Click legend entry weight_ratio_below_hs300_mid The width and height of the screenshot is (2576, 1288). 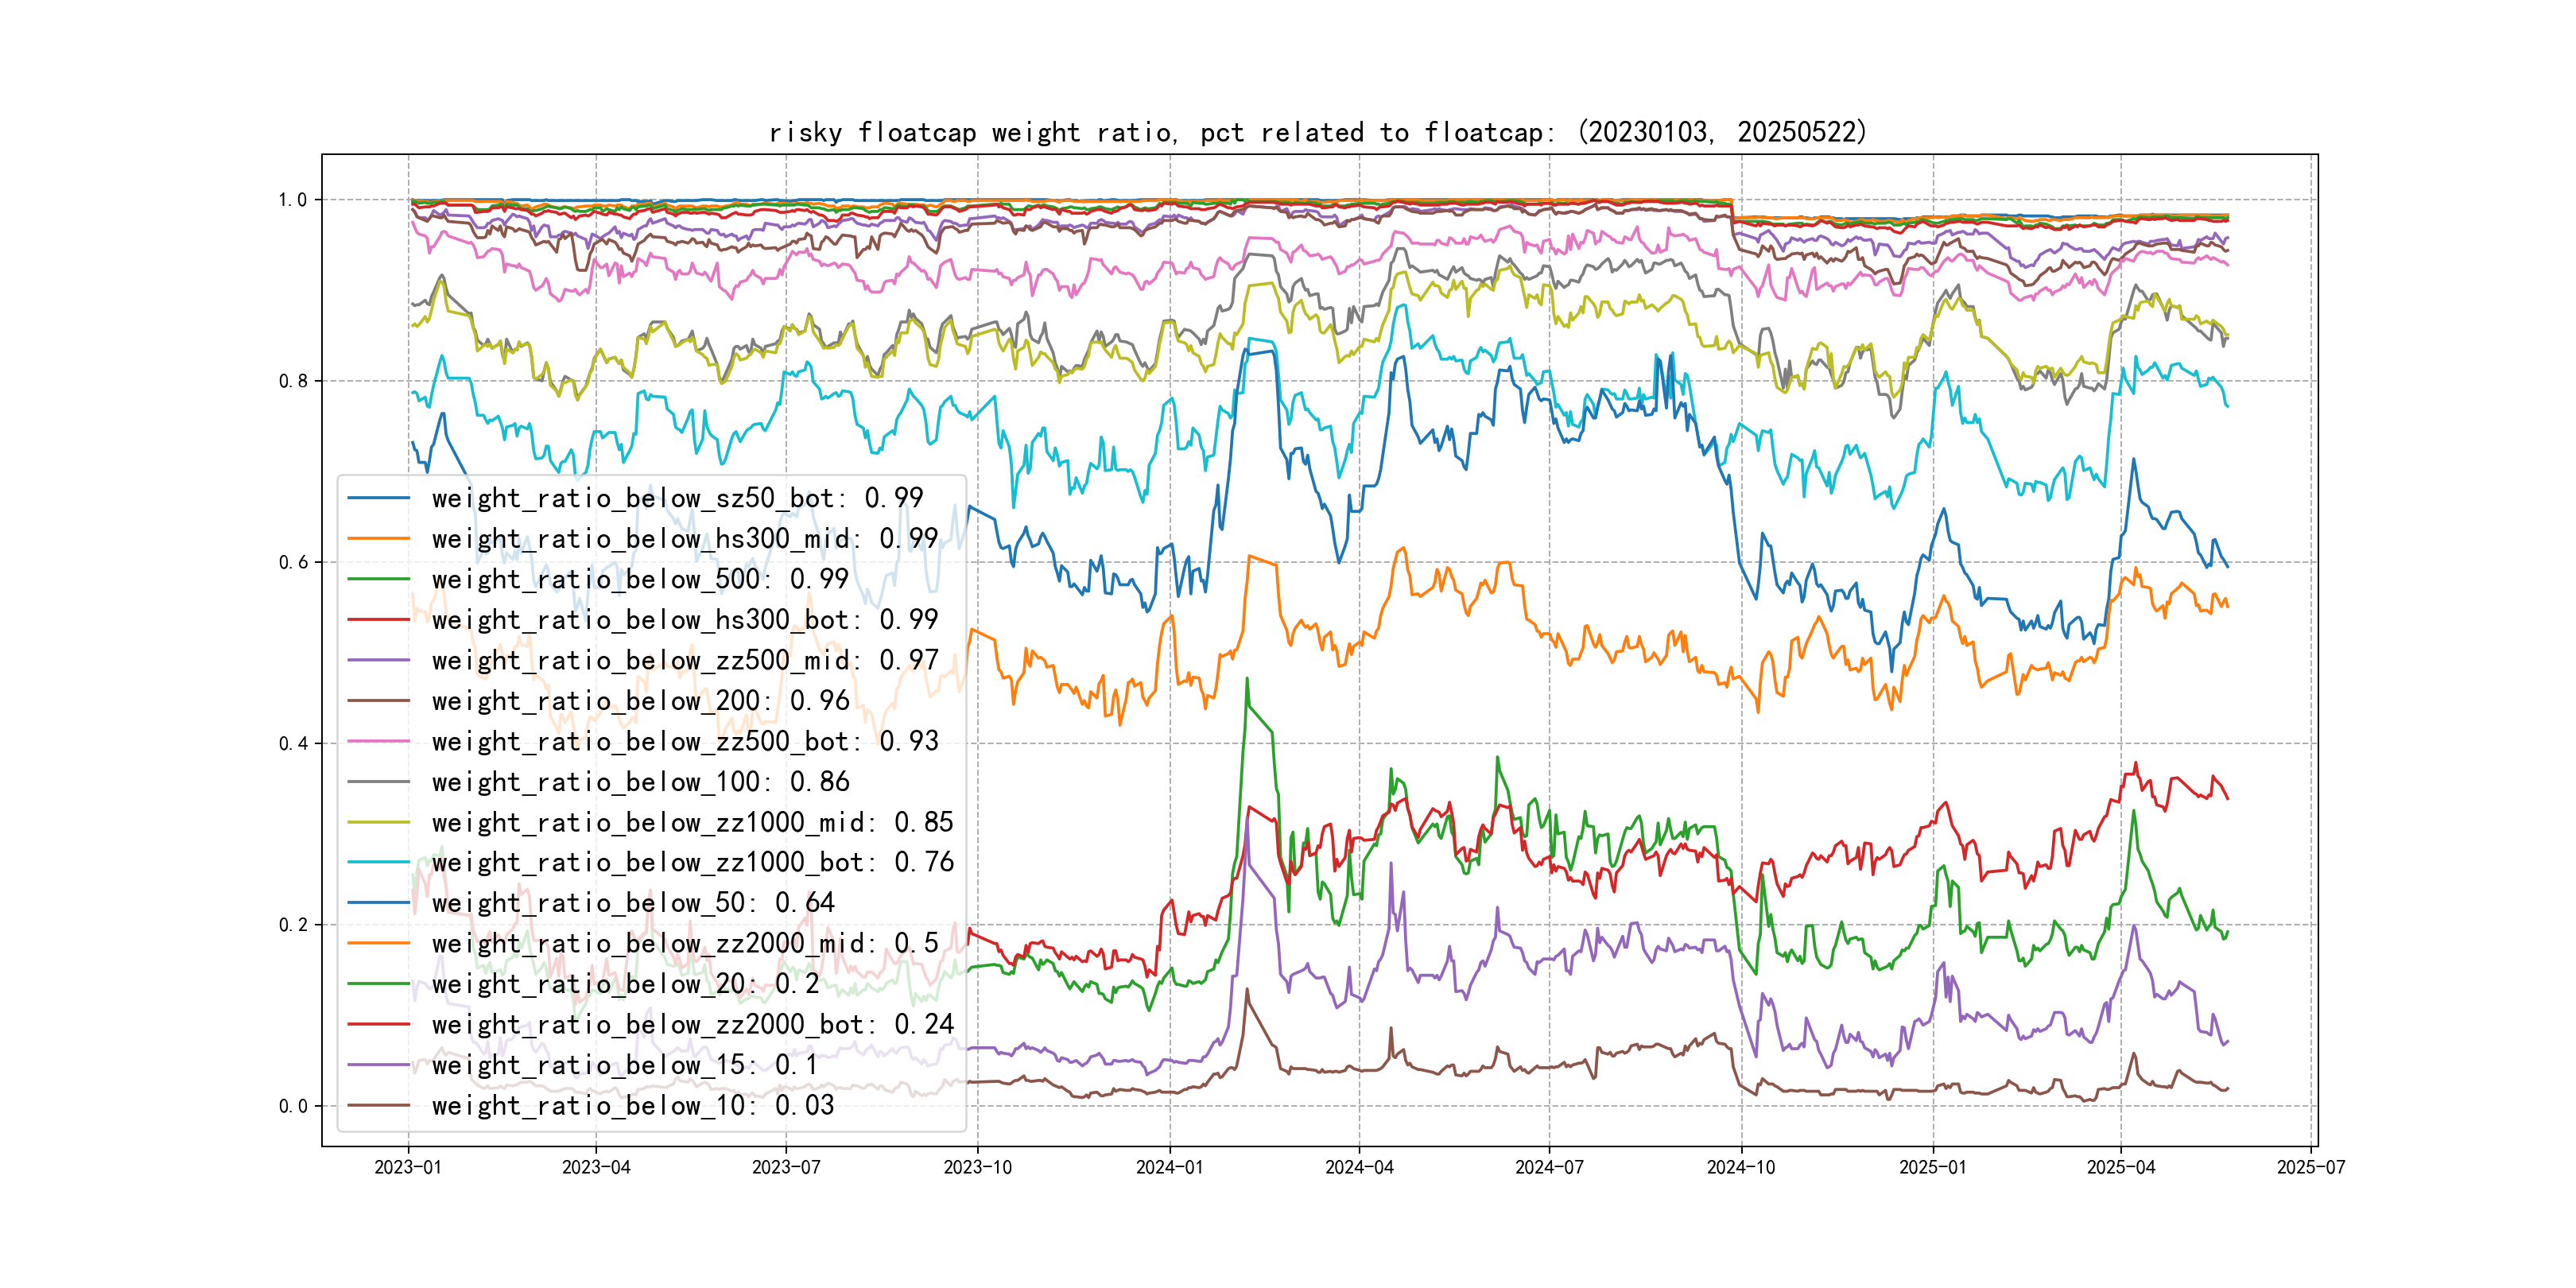click(x=684, y=539)
